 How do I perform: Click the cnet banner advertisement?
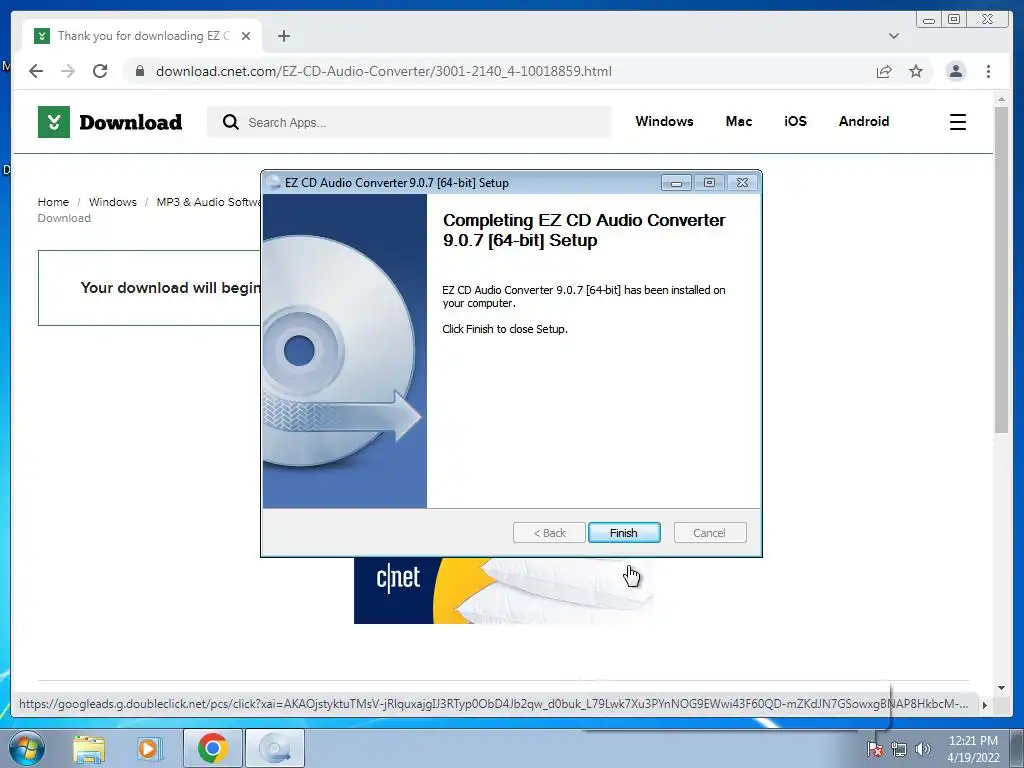(x=503, y=590)
